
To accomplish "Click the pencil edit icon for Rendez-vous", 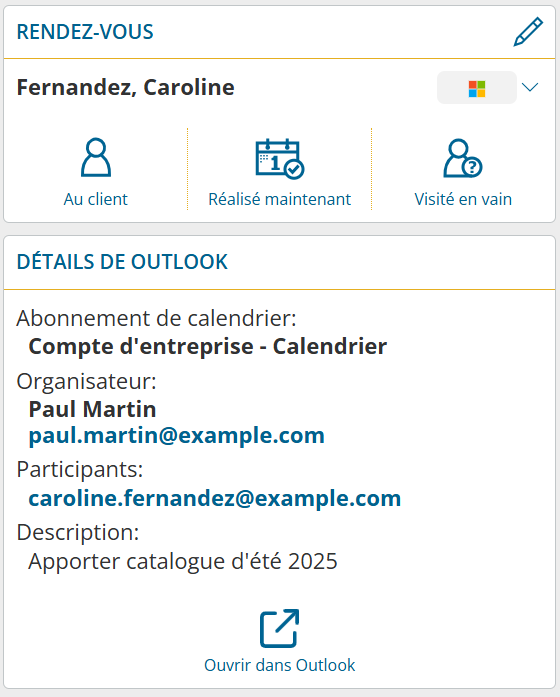I will click(x=528, y=32).
